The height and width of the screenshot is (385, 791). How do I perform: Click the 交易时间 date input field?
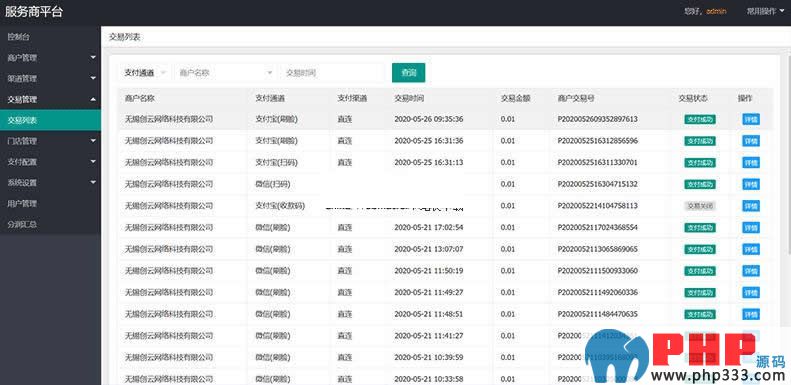pyautogui.click(x=333, y=73)
